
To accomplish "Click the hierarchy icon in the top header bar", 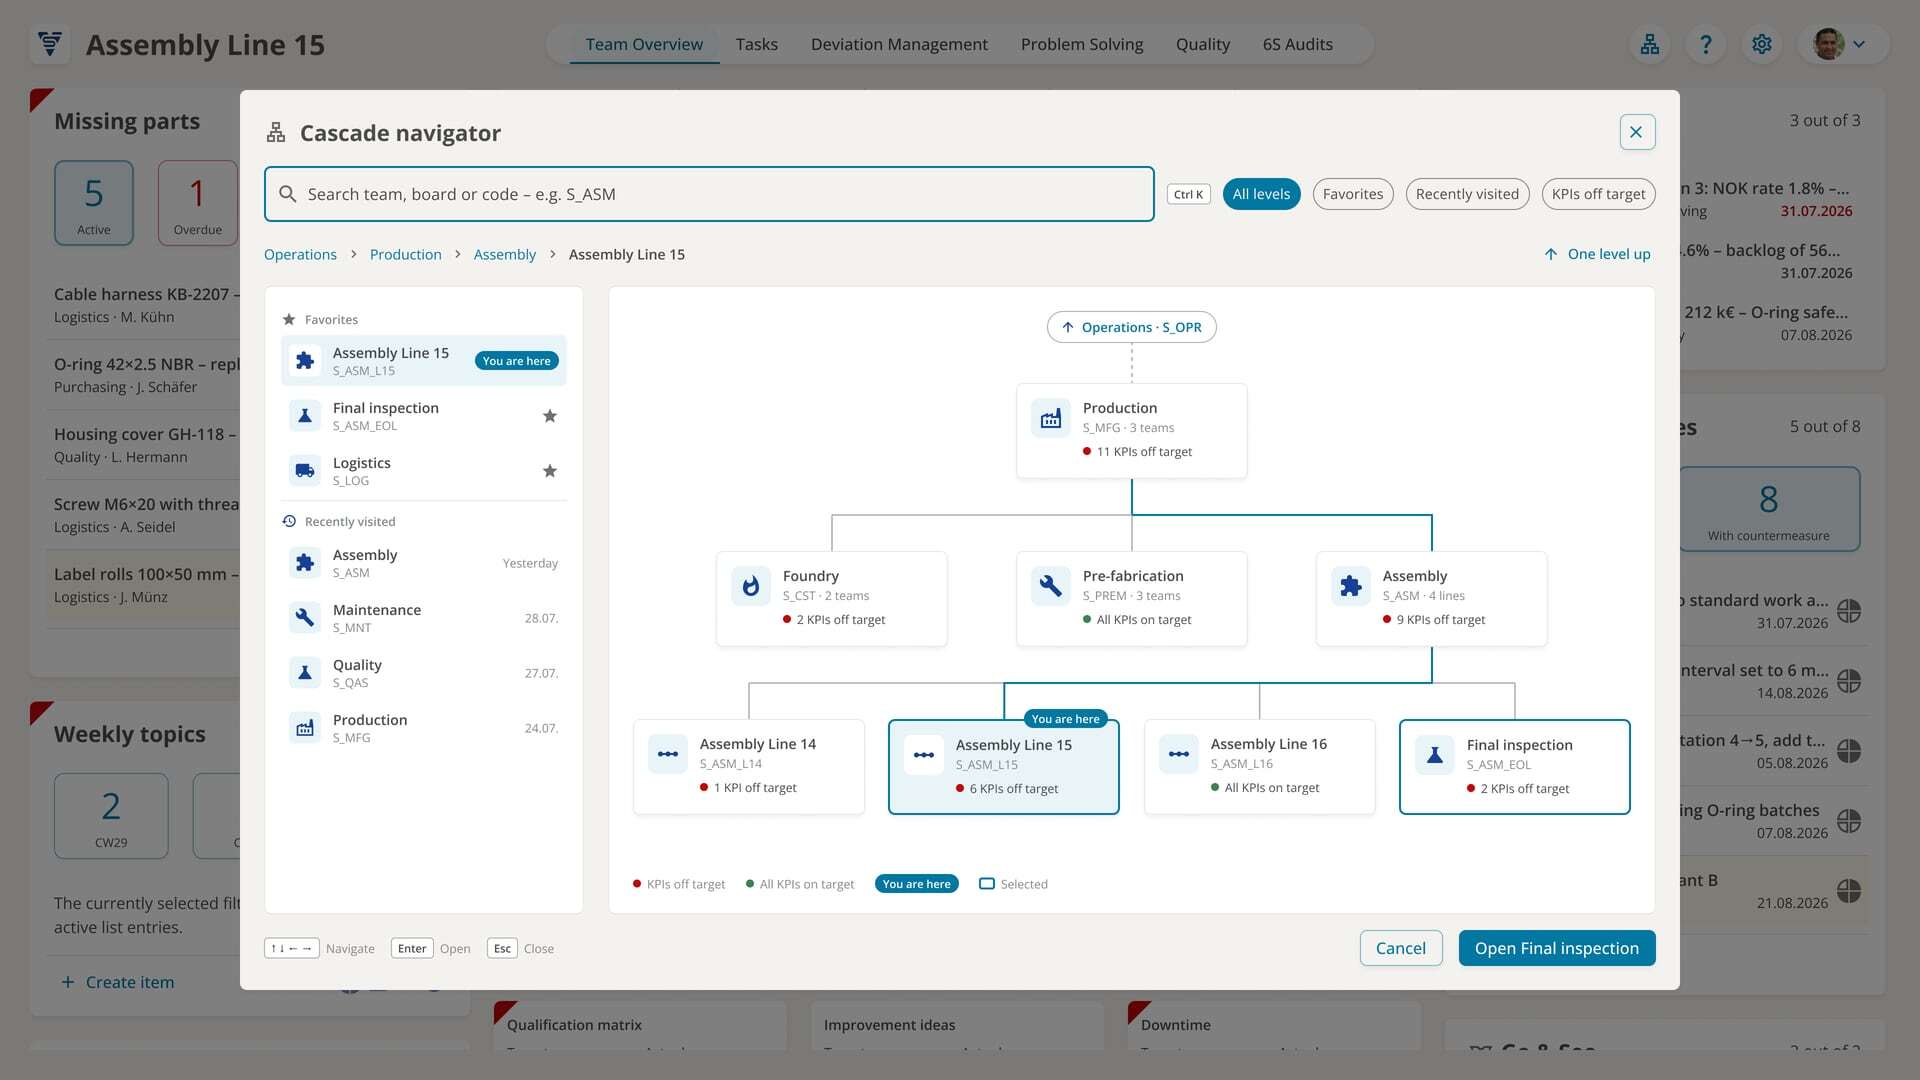I will pyautogui.click(x=1650, y=45).
